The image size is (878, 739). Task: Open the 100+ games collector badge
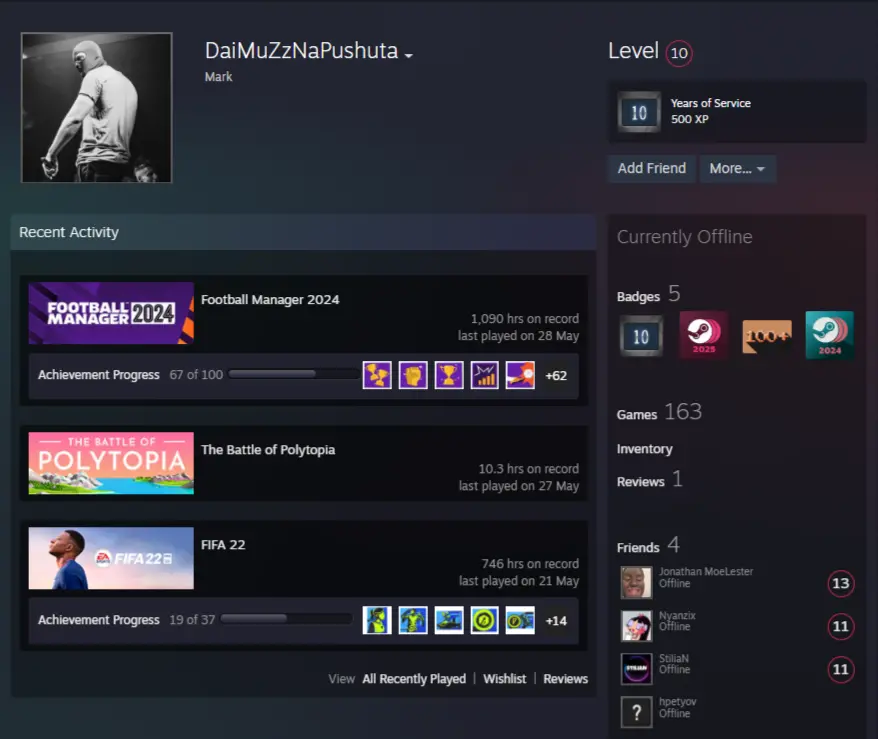pos(767,336)
